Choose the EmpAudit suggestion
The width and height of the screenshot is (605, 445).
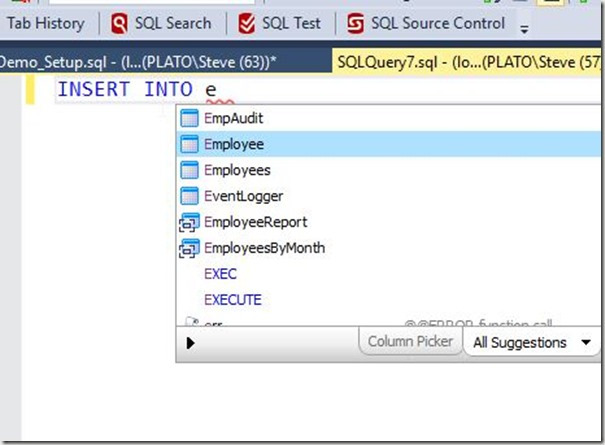coord(389,118)
